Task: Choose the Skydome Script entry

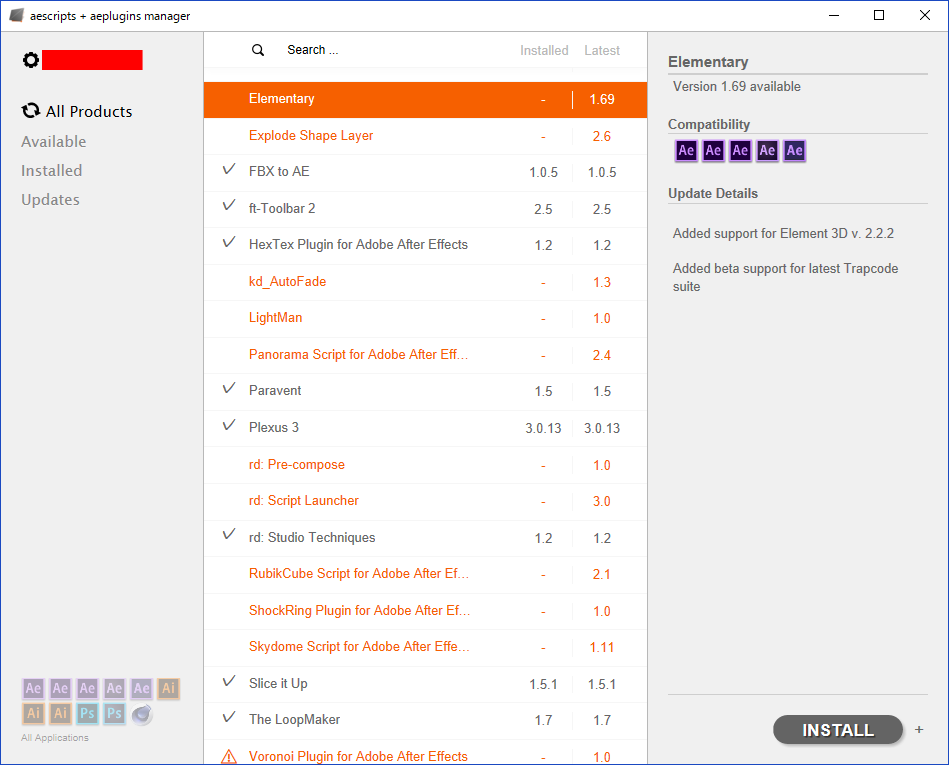Action: pyautogui.click(x=425, y=647)
